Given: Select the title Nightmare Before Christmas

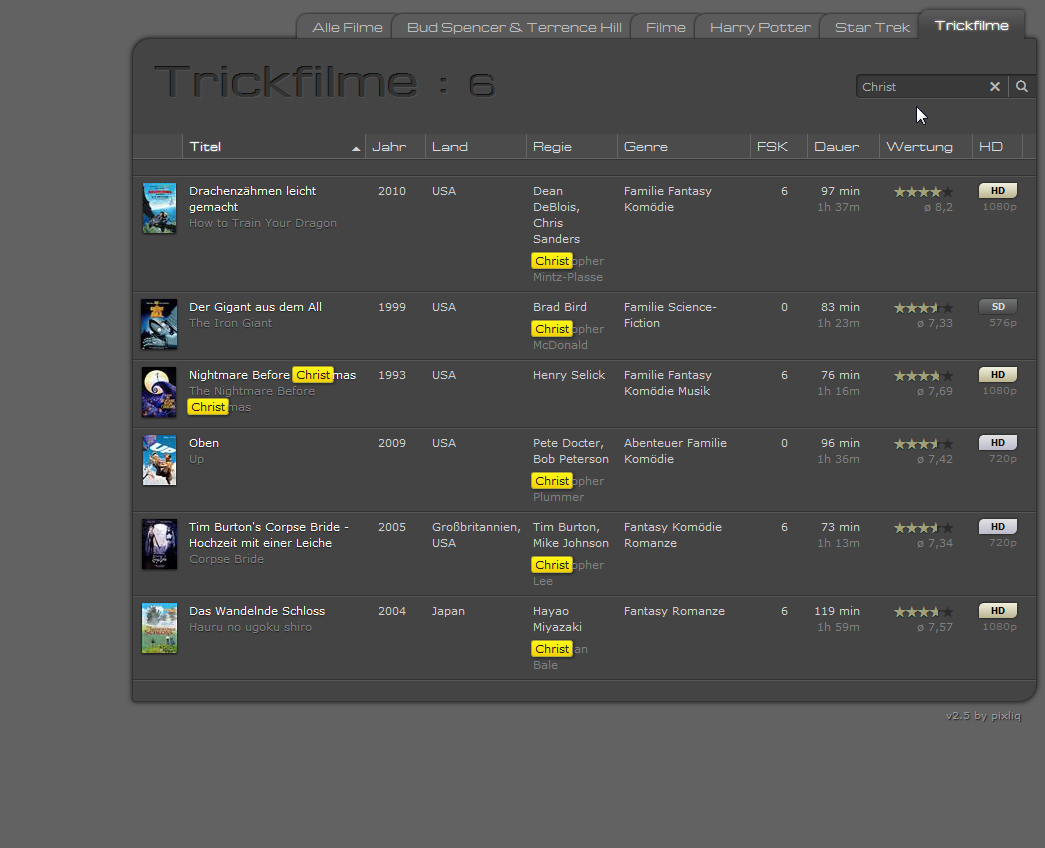Looking at the screenshot, I should pyautogui.click(x=273, y=375).
